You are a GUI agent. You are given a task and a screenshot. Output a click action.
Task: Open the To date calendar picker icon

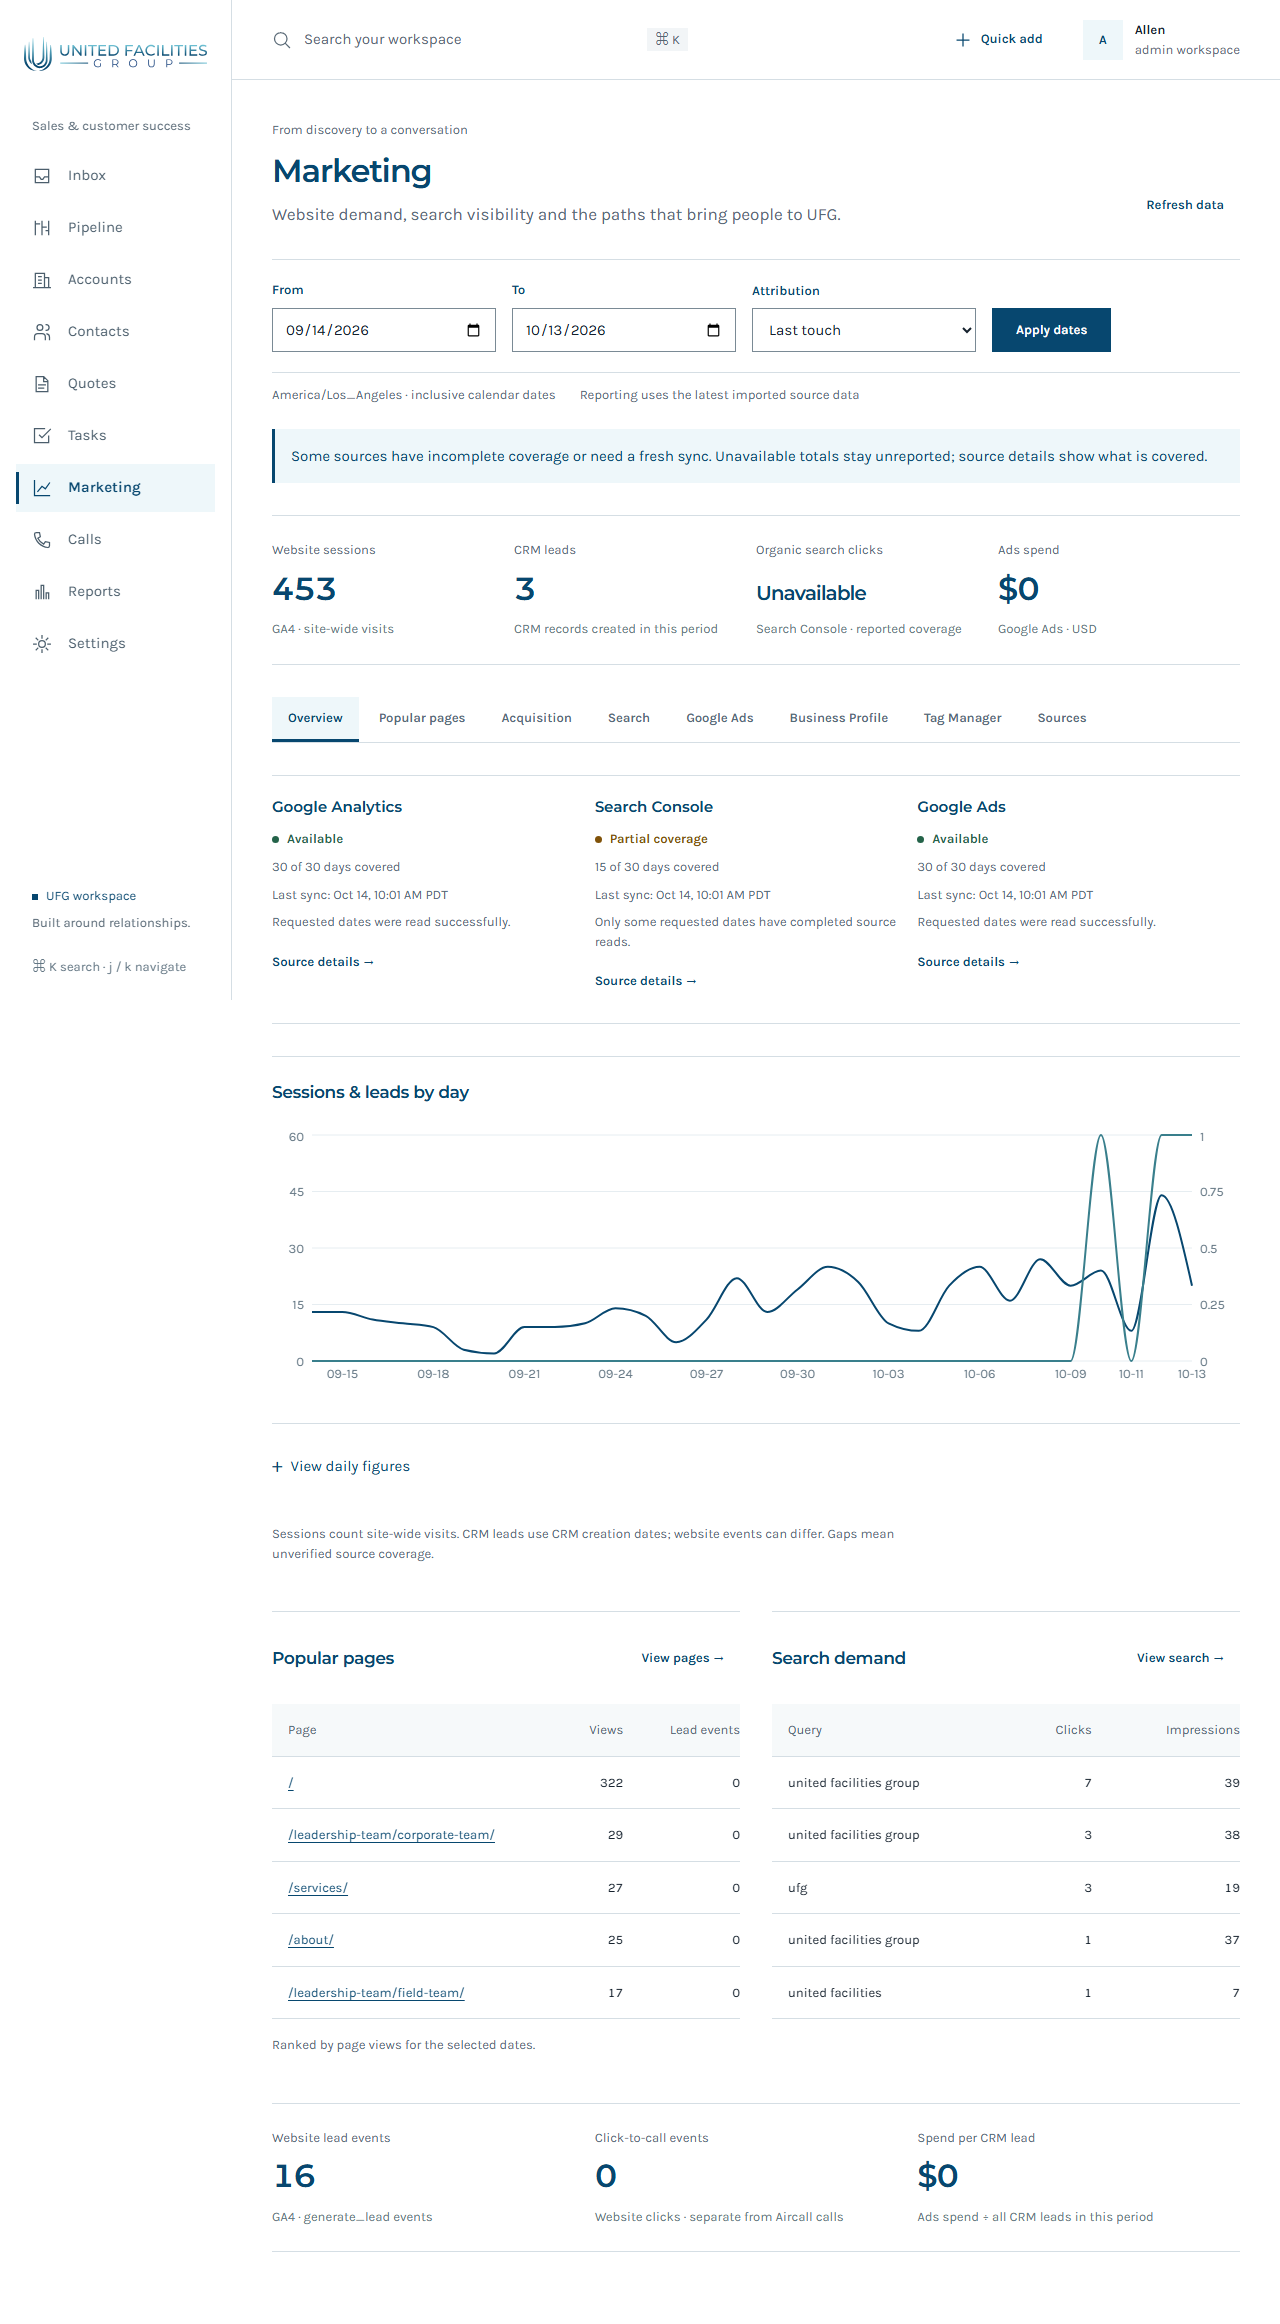point(714,331)
